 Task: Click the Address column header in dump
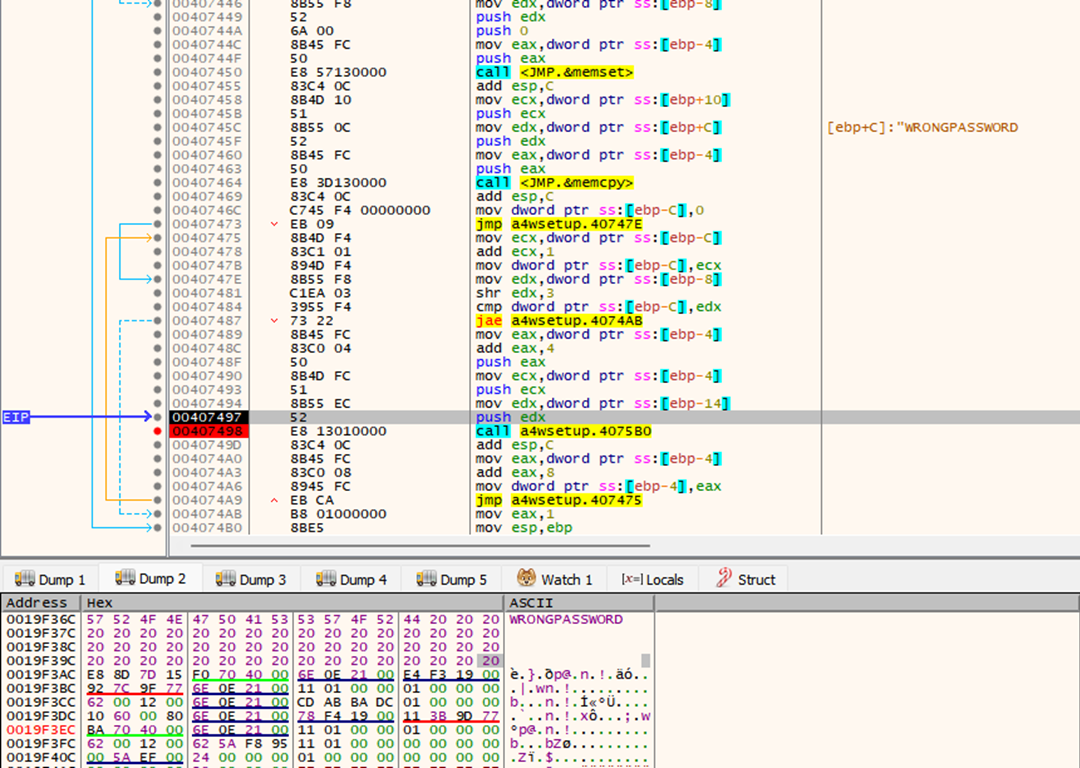(37, 603)
